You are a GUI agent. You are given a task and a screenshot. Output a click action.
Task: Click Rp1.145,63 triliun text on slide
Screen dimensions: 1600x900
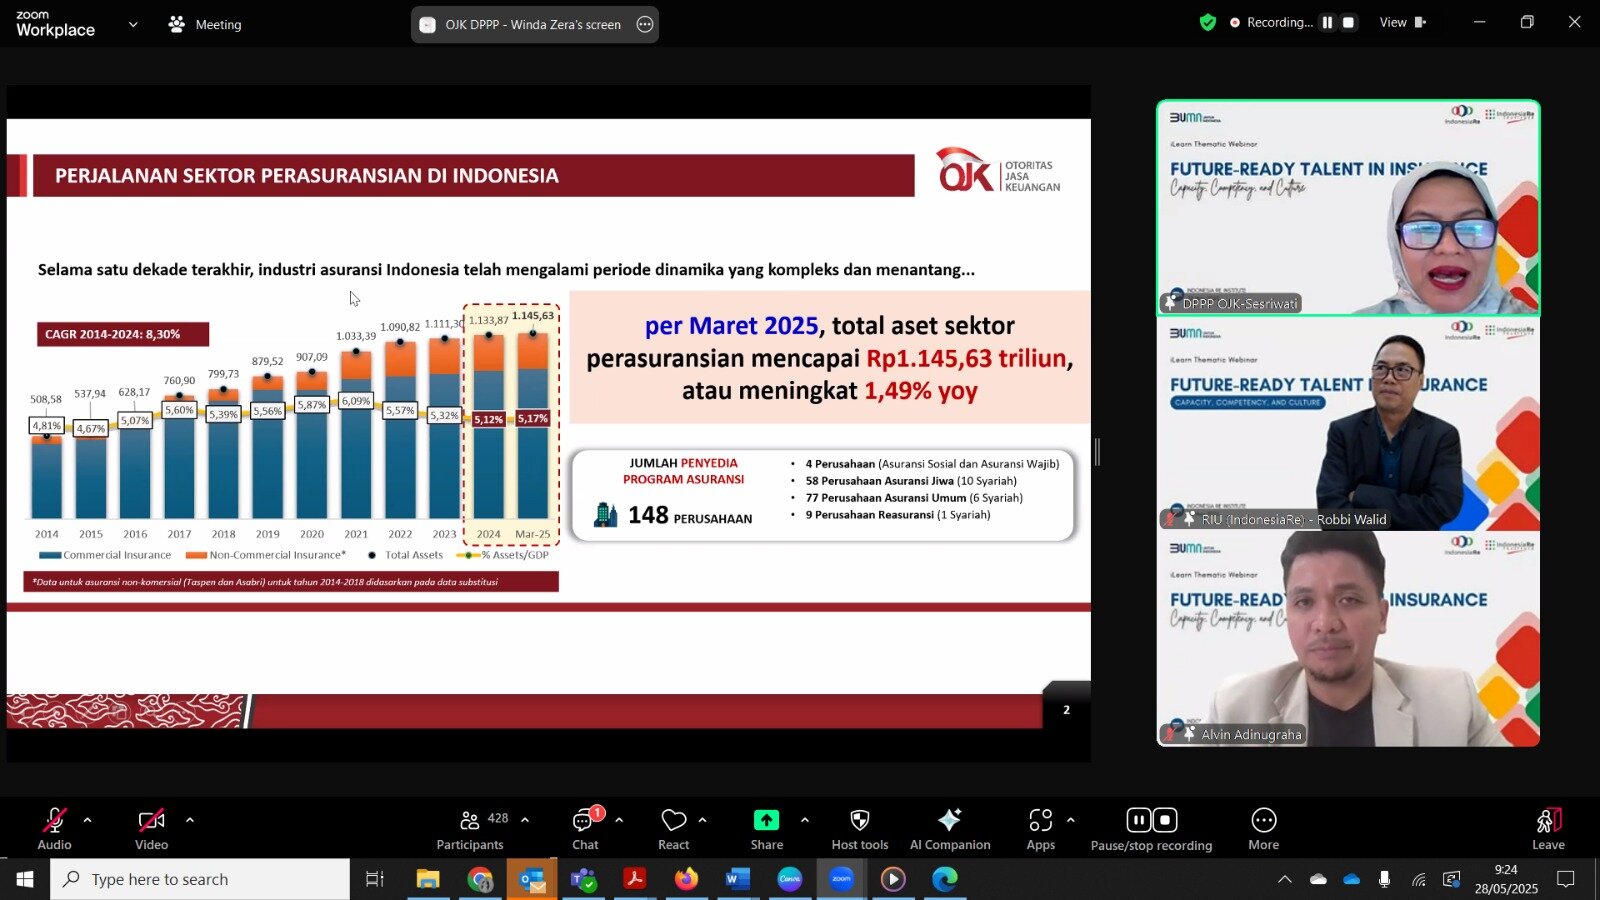(966, 358)
